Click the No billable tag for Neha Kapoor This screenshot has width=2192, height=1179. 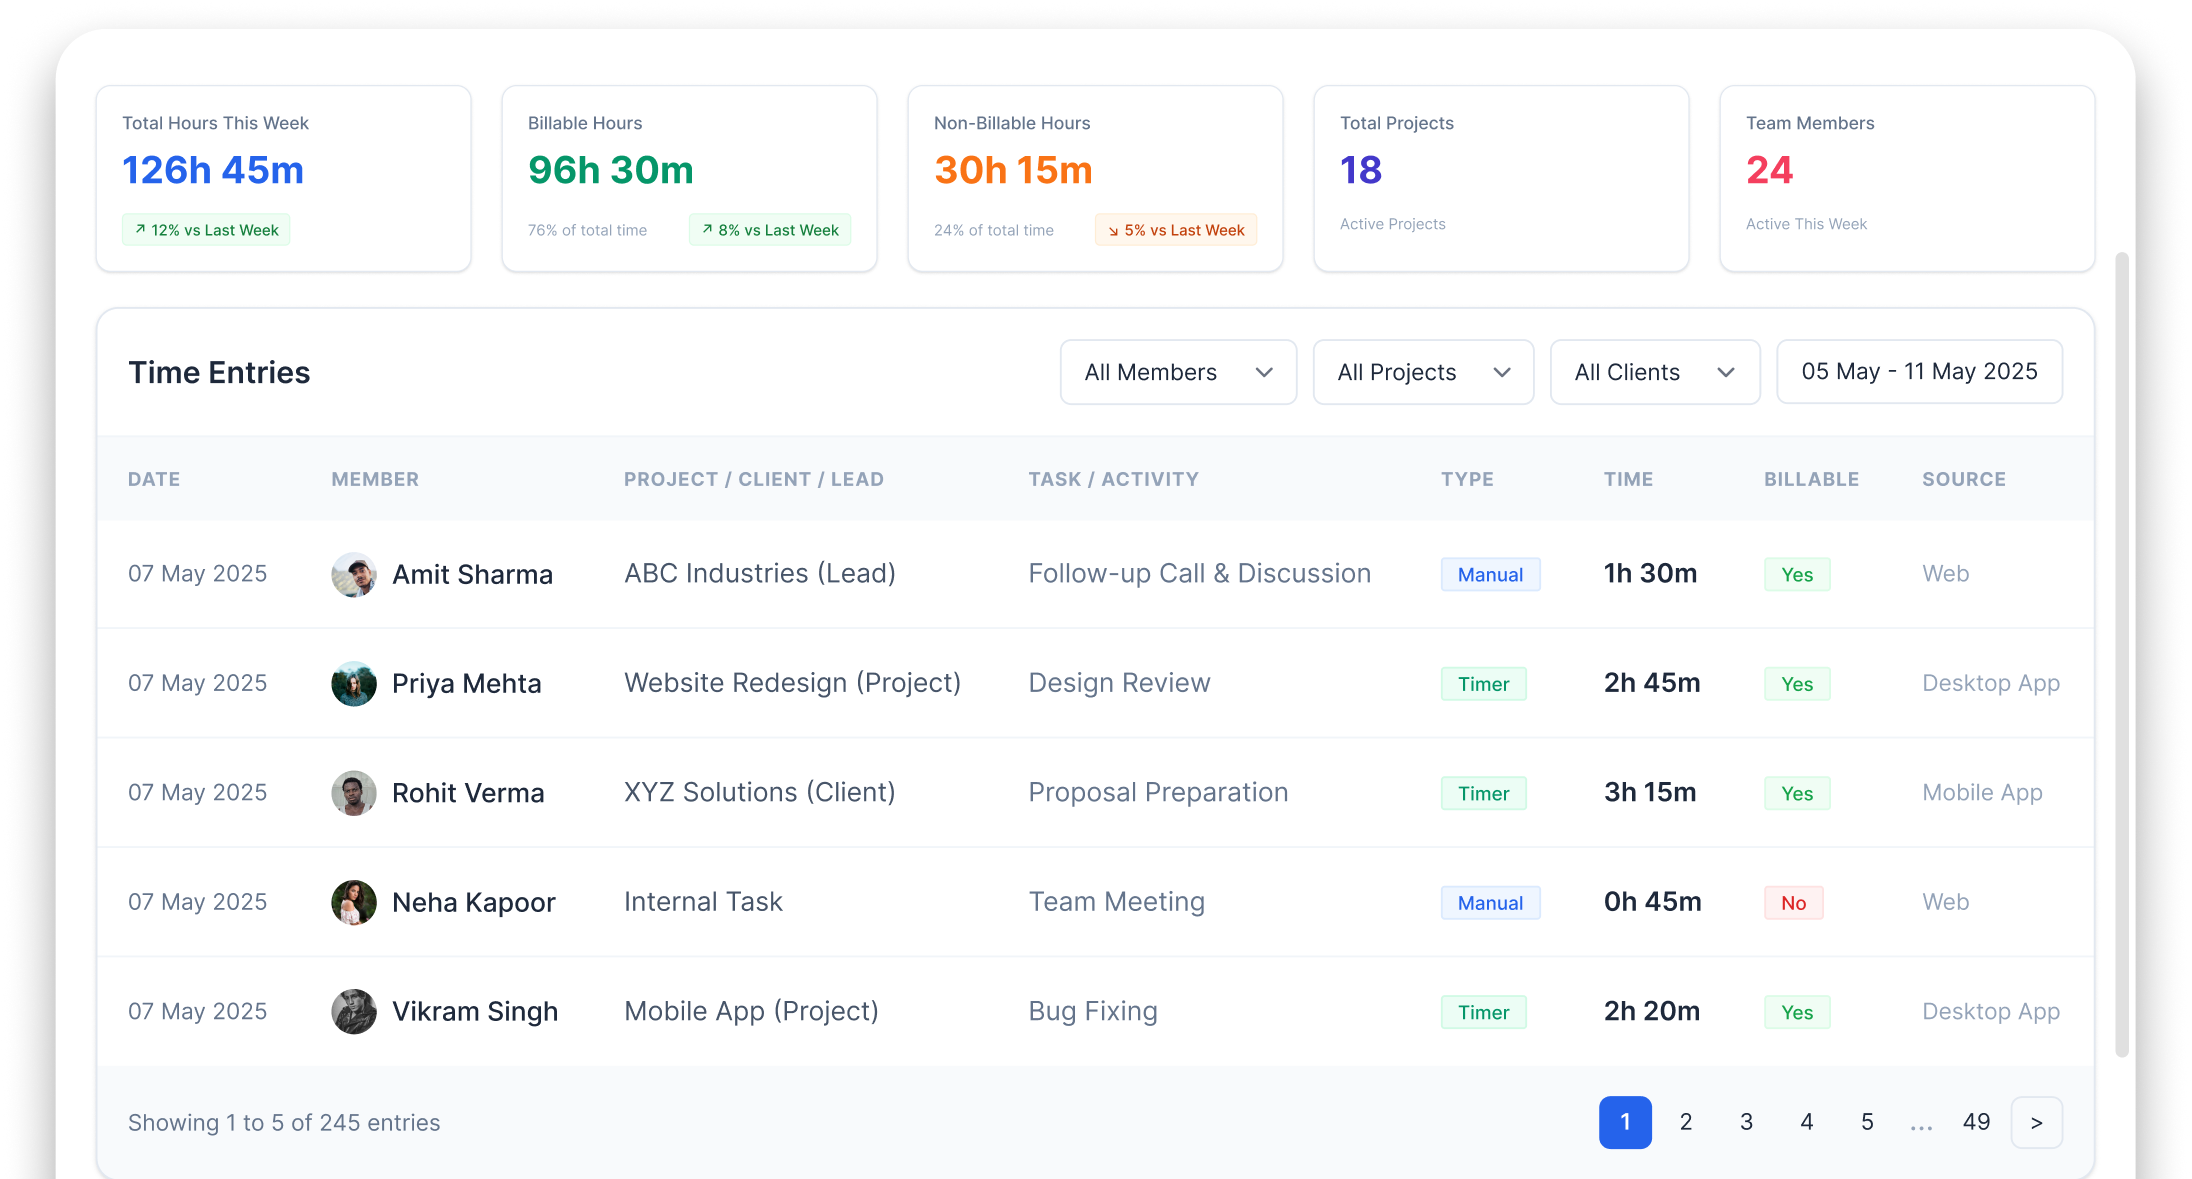pyautogui.click(x=1794, y=903)
